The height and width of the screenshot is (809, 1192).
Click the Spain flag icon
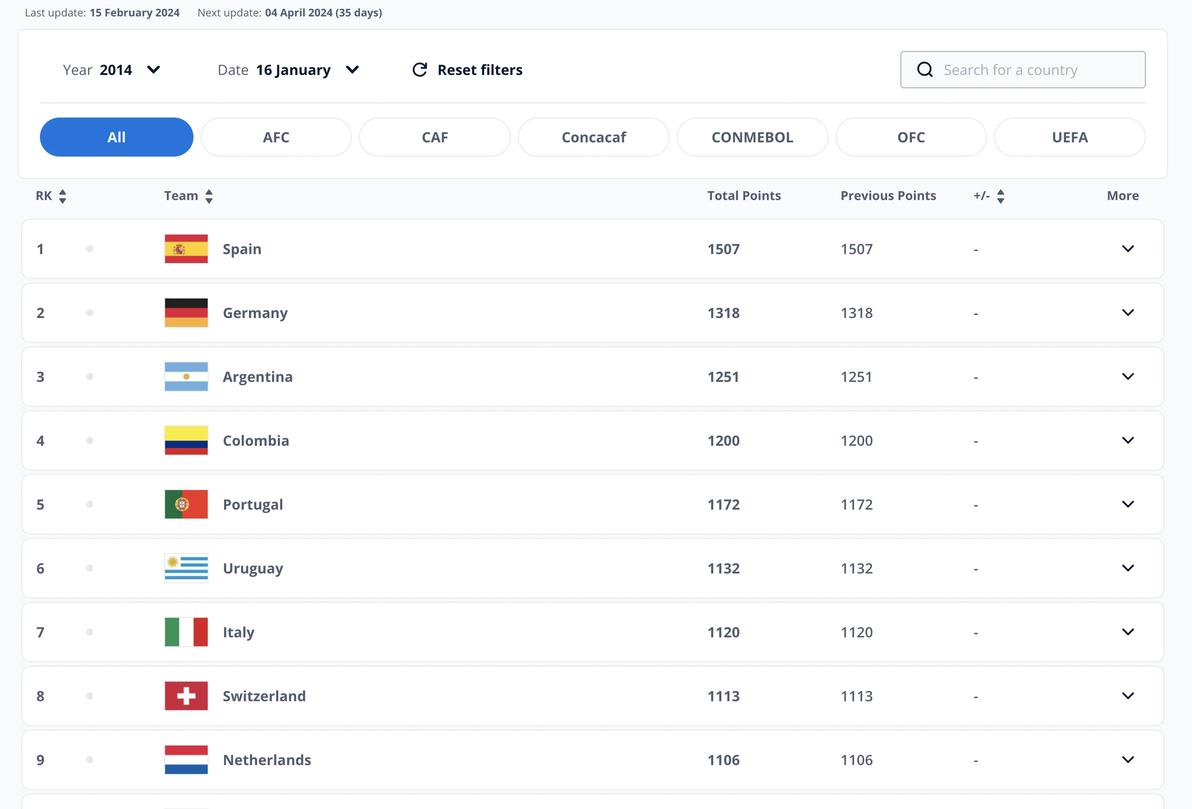point(186,249)
